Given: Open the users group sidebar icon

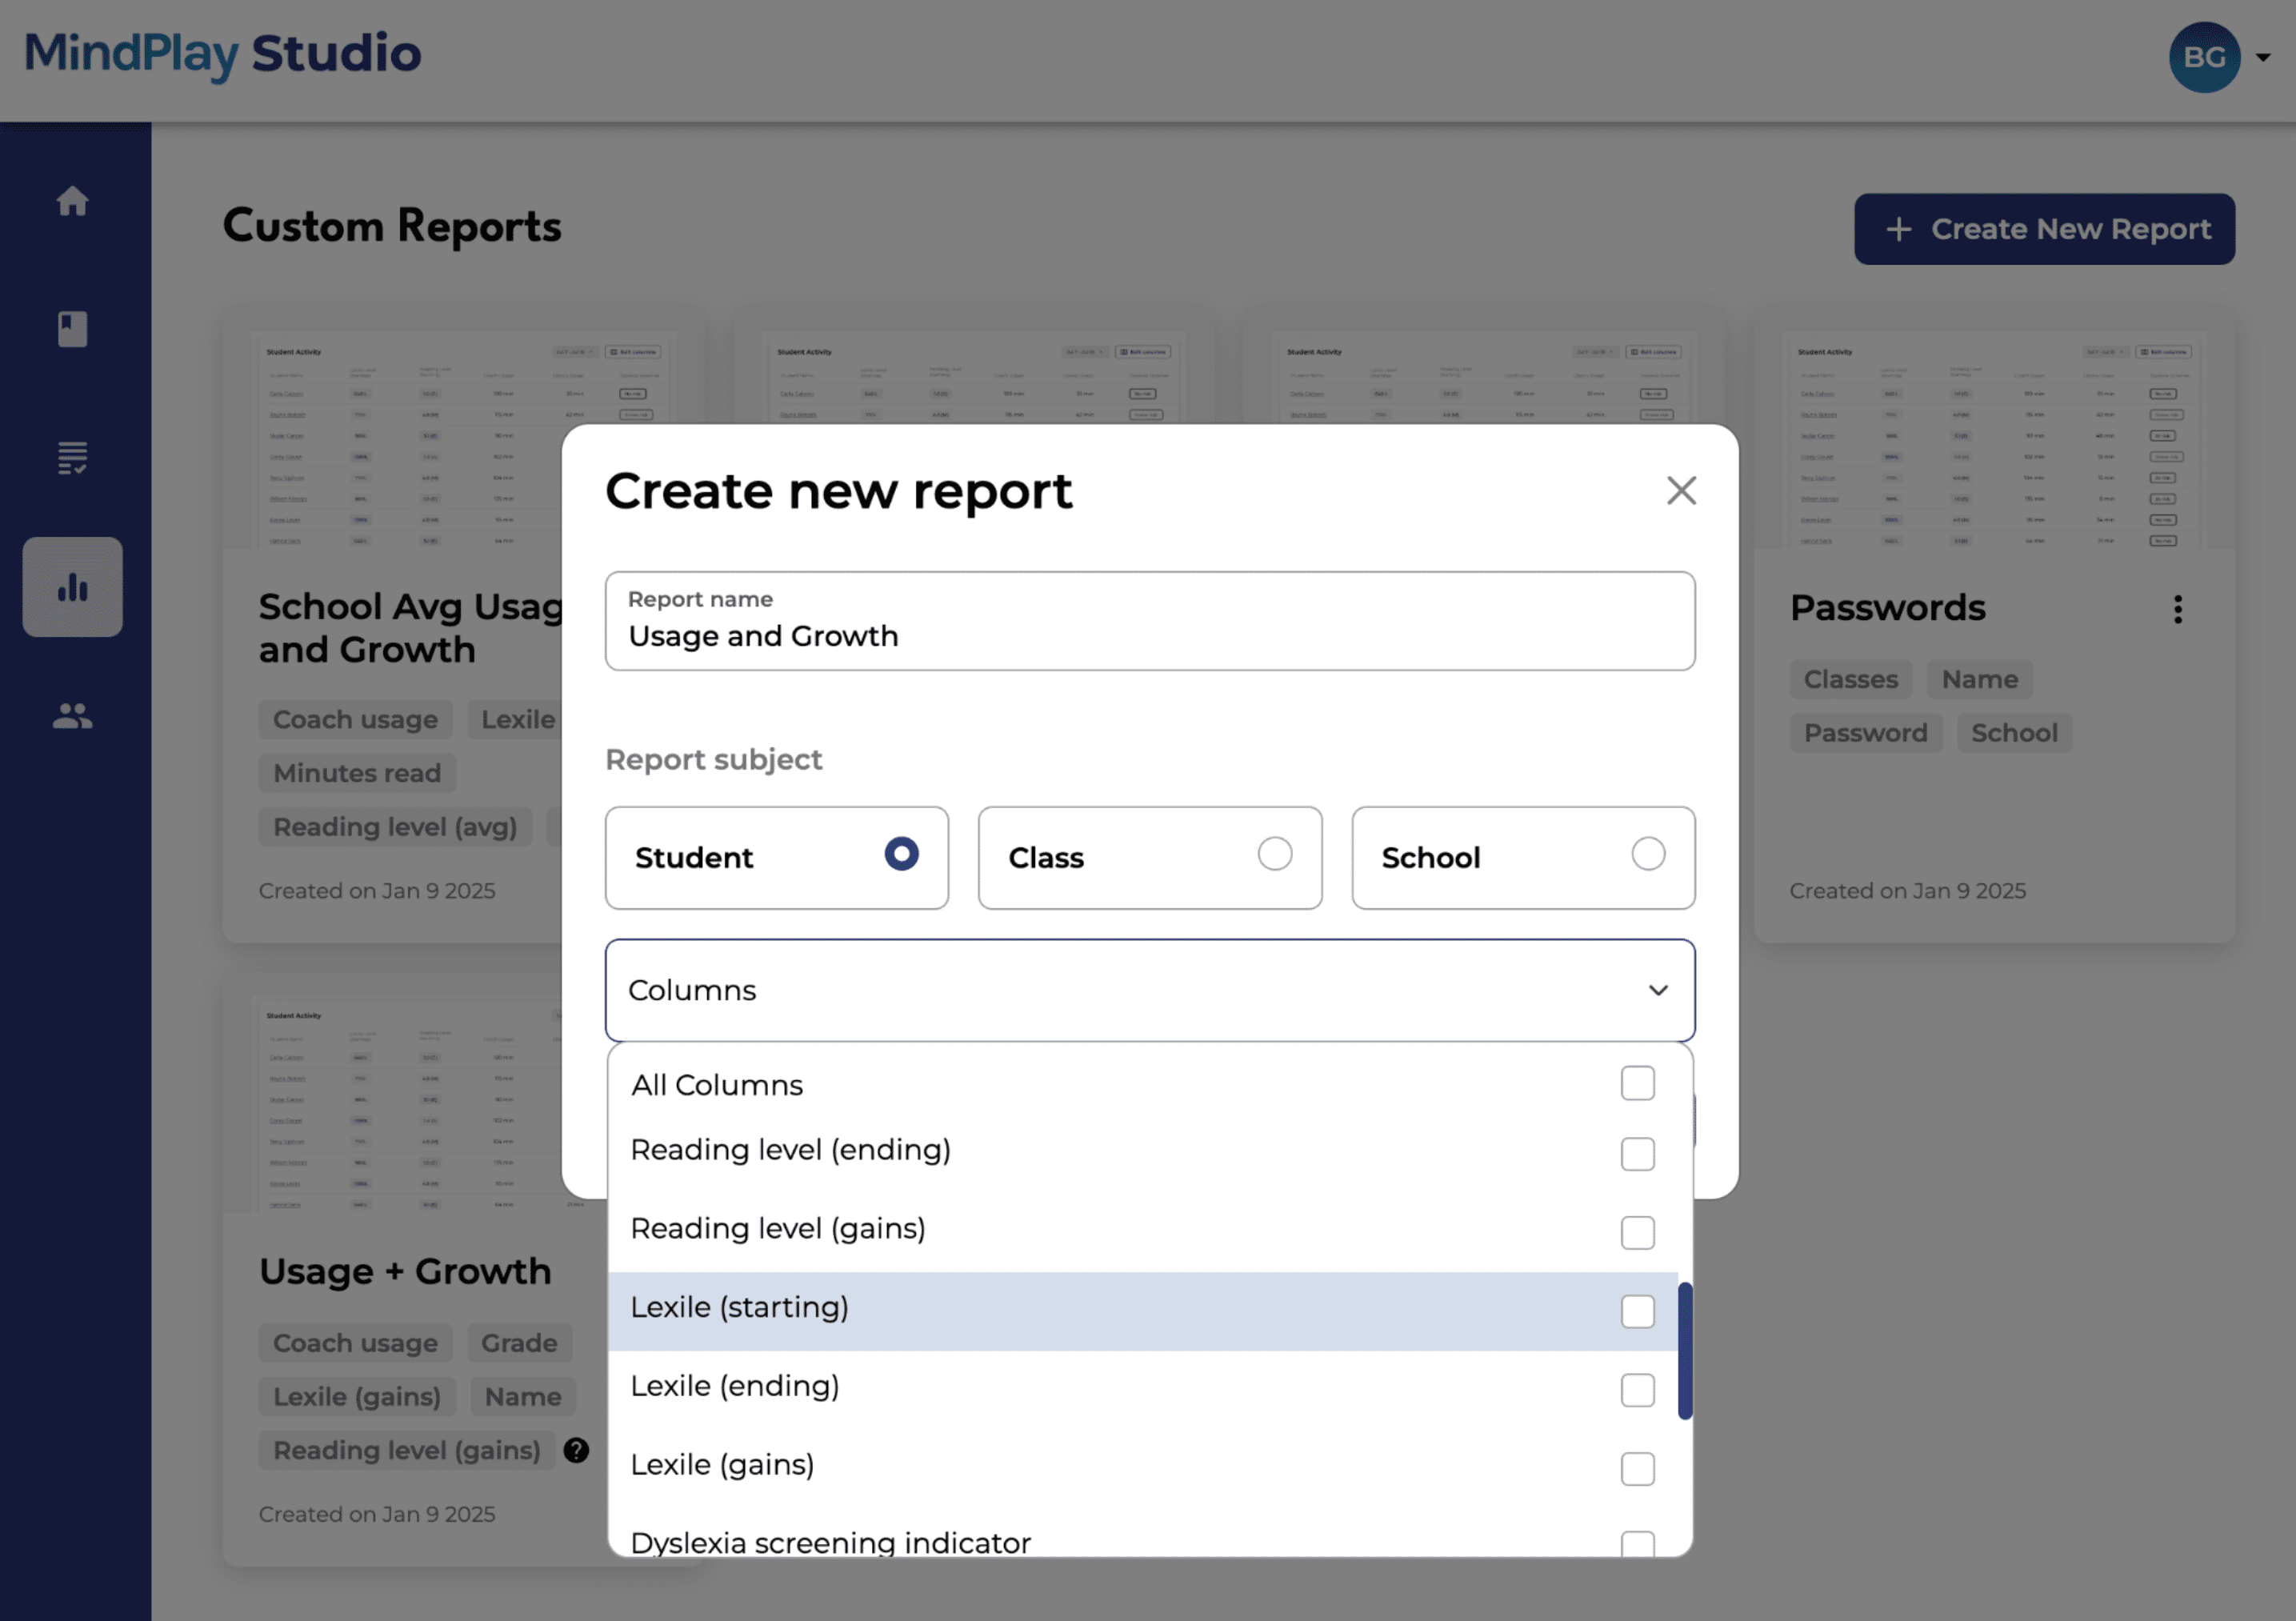Looking at the screenshot, I should [72, 716].
